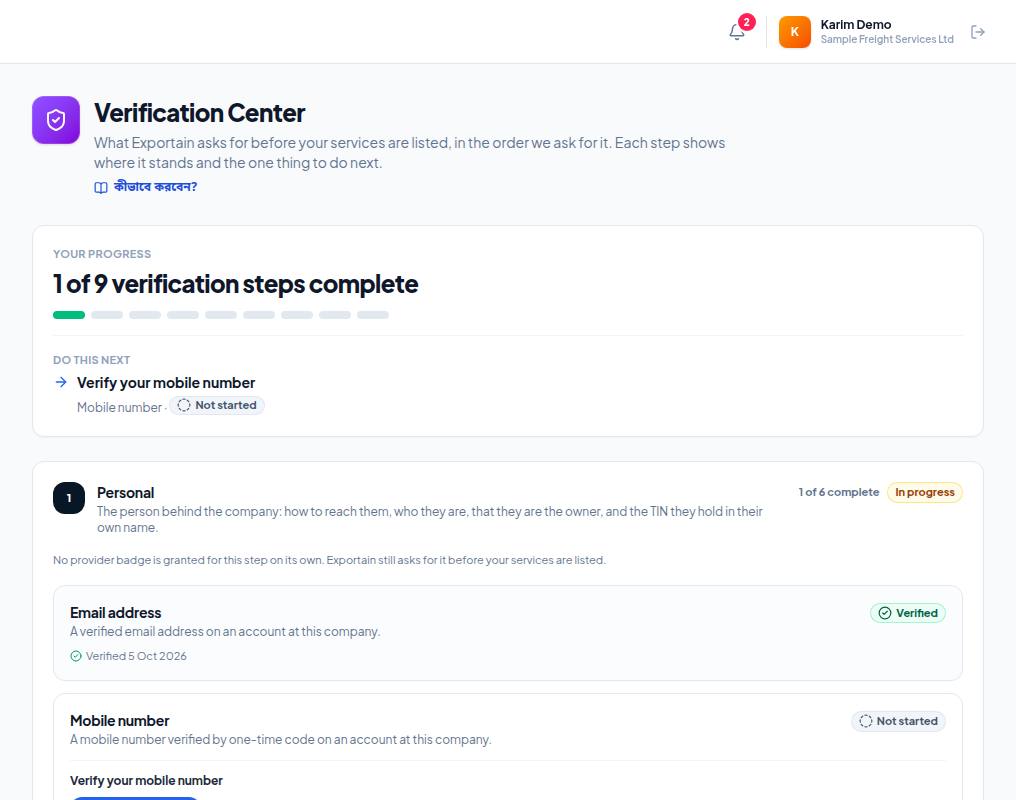This screenshot has height=800, width=1016.
Task: Open the notifications bell
Action: pos(737,32)
